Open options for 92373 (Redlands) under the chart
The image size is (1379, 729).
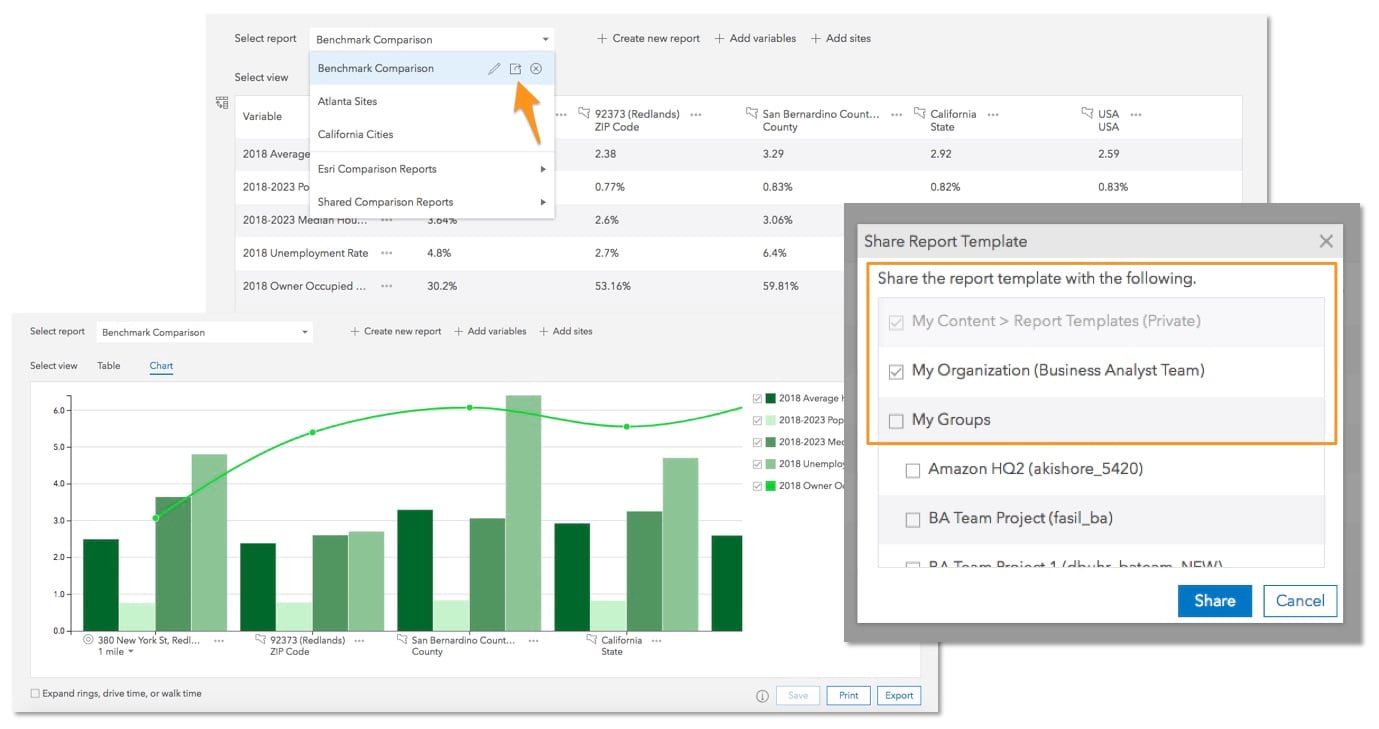(359, 640)
